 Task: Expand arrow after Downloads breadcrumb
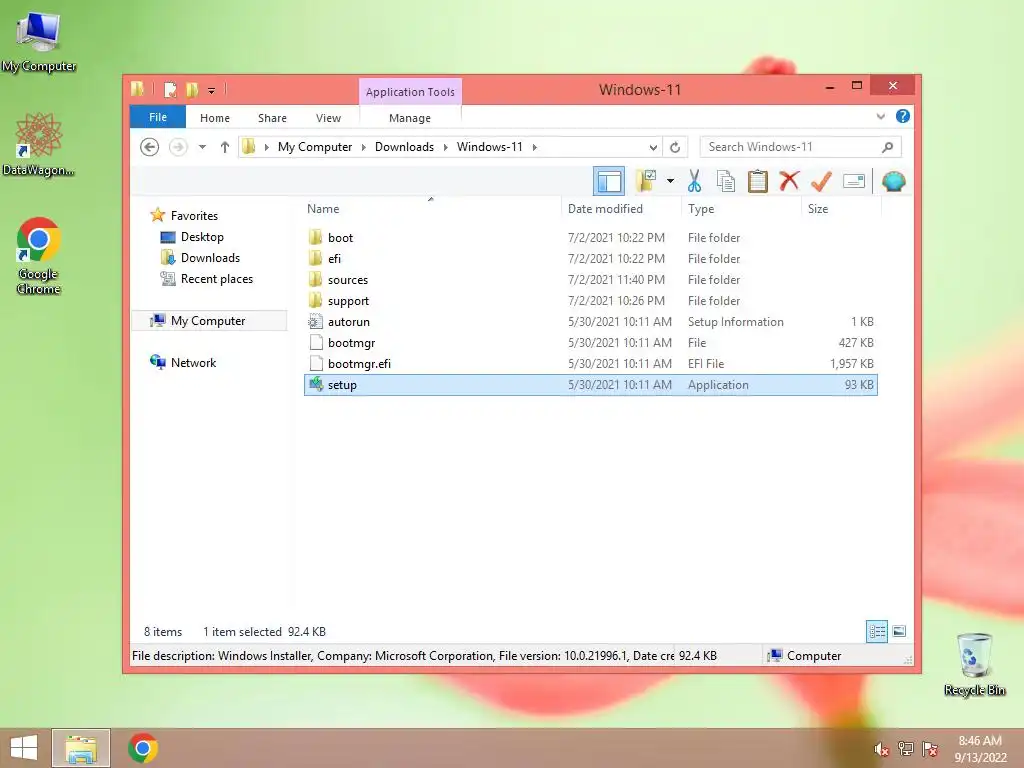click(x=445, y=147)
